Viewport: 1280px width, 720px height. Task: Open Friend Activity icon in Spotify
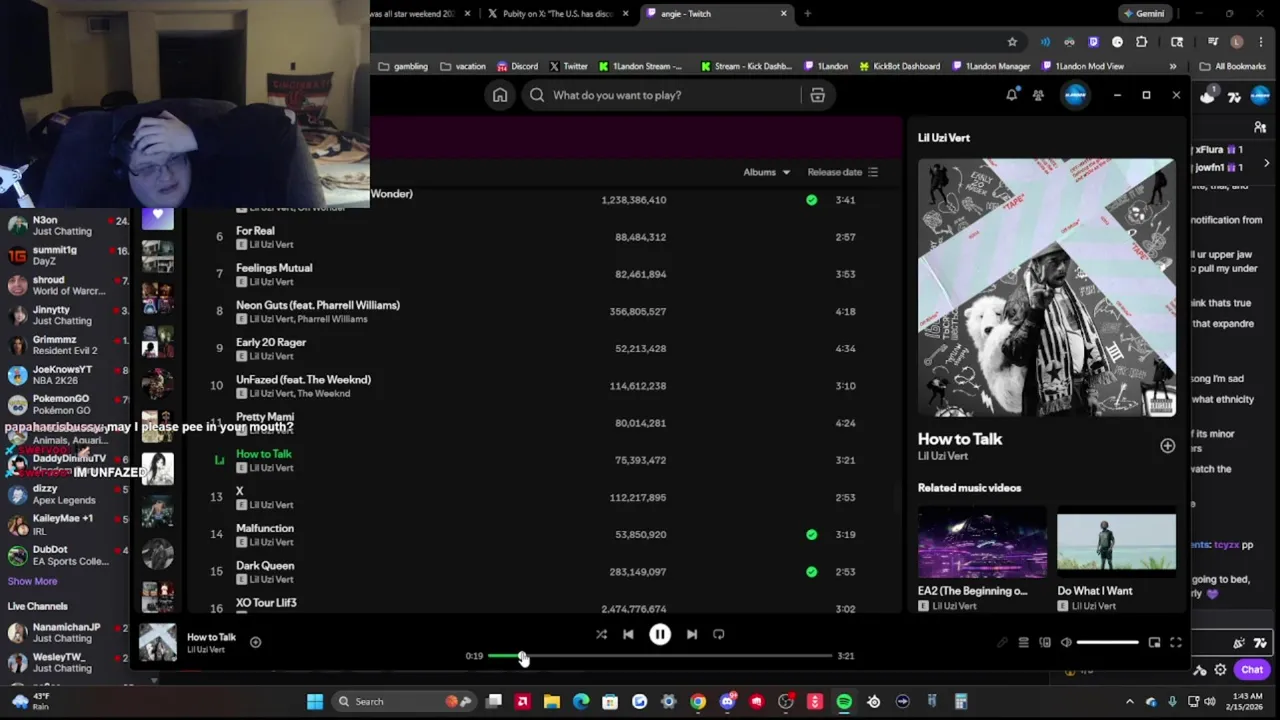click(x=1038, y=95)
